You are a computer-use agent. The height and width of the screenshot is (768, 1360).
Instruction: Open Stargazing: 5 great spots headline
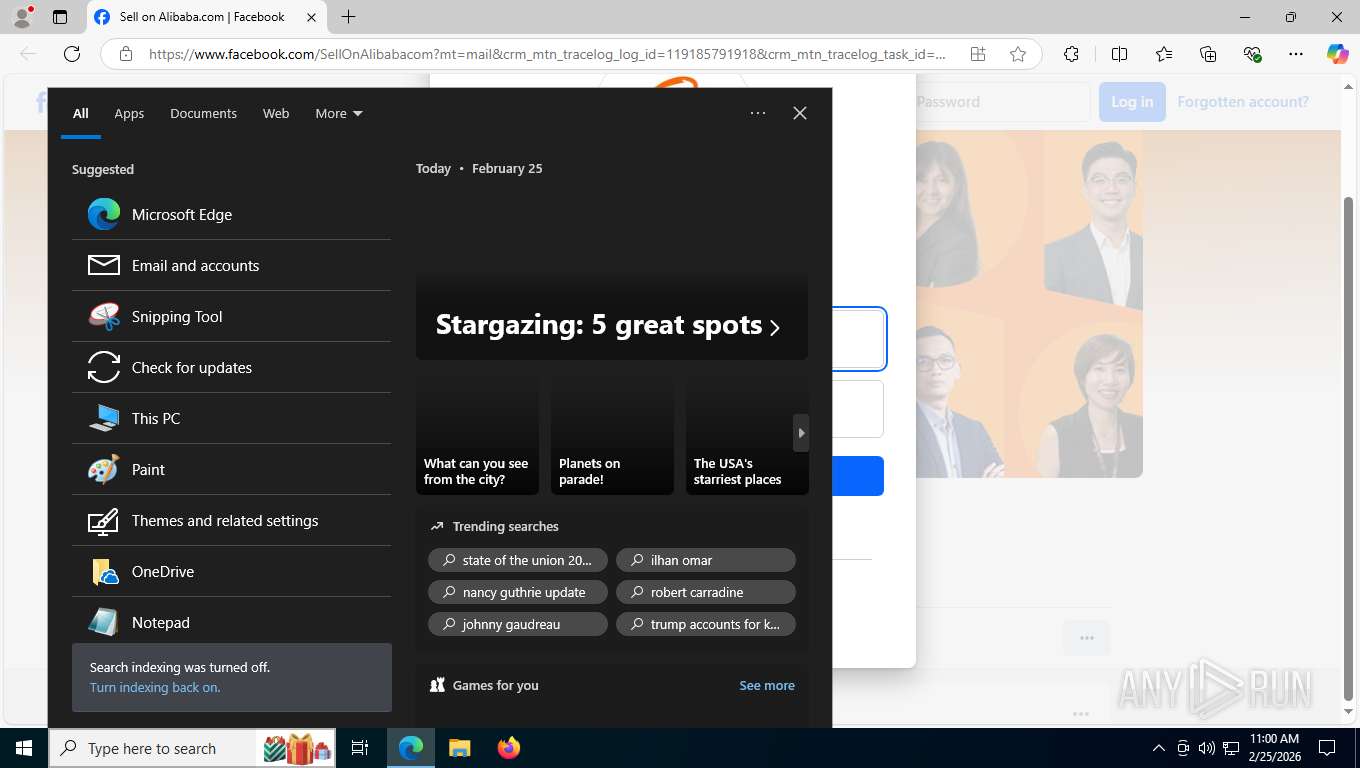pos(608,325)
